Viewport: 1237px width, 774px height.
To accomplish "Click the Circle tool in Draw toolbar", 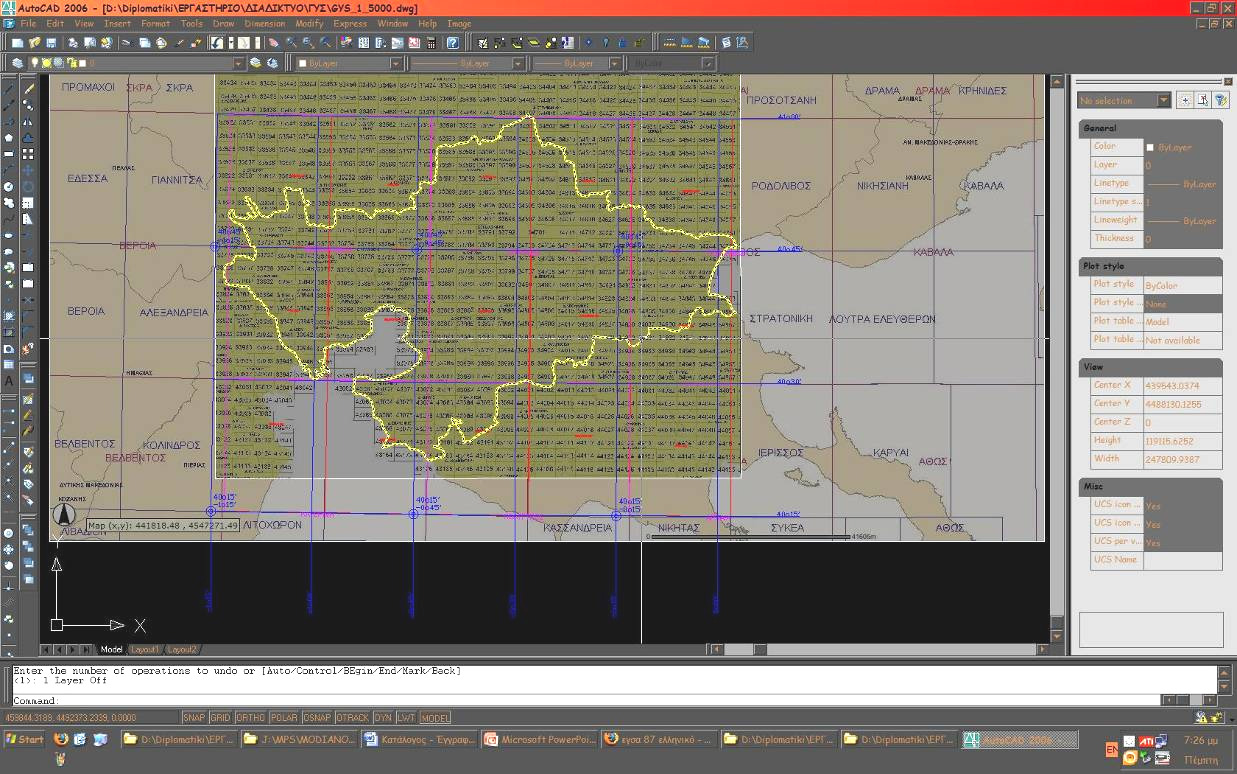I will pyautogui.click(x=9, y=187).
